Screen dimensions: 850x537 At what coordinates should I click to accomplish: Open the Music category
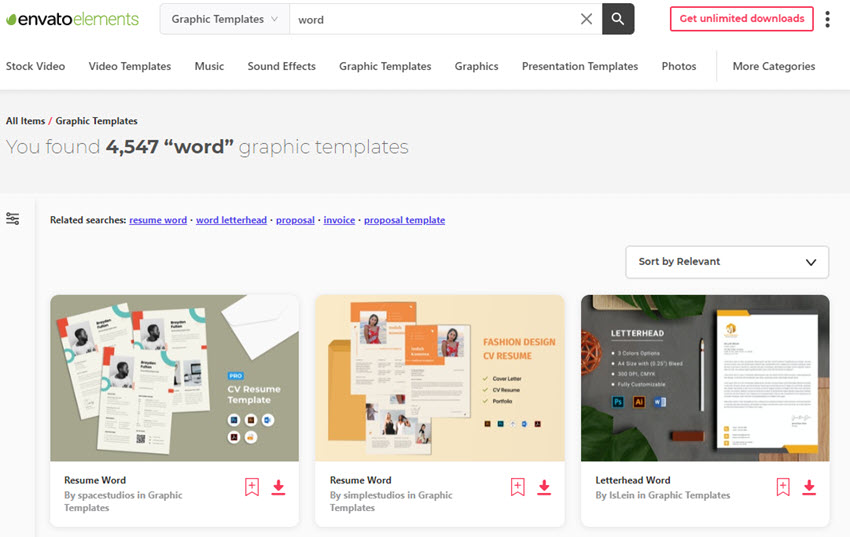click(209, 66)
